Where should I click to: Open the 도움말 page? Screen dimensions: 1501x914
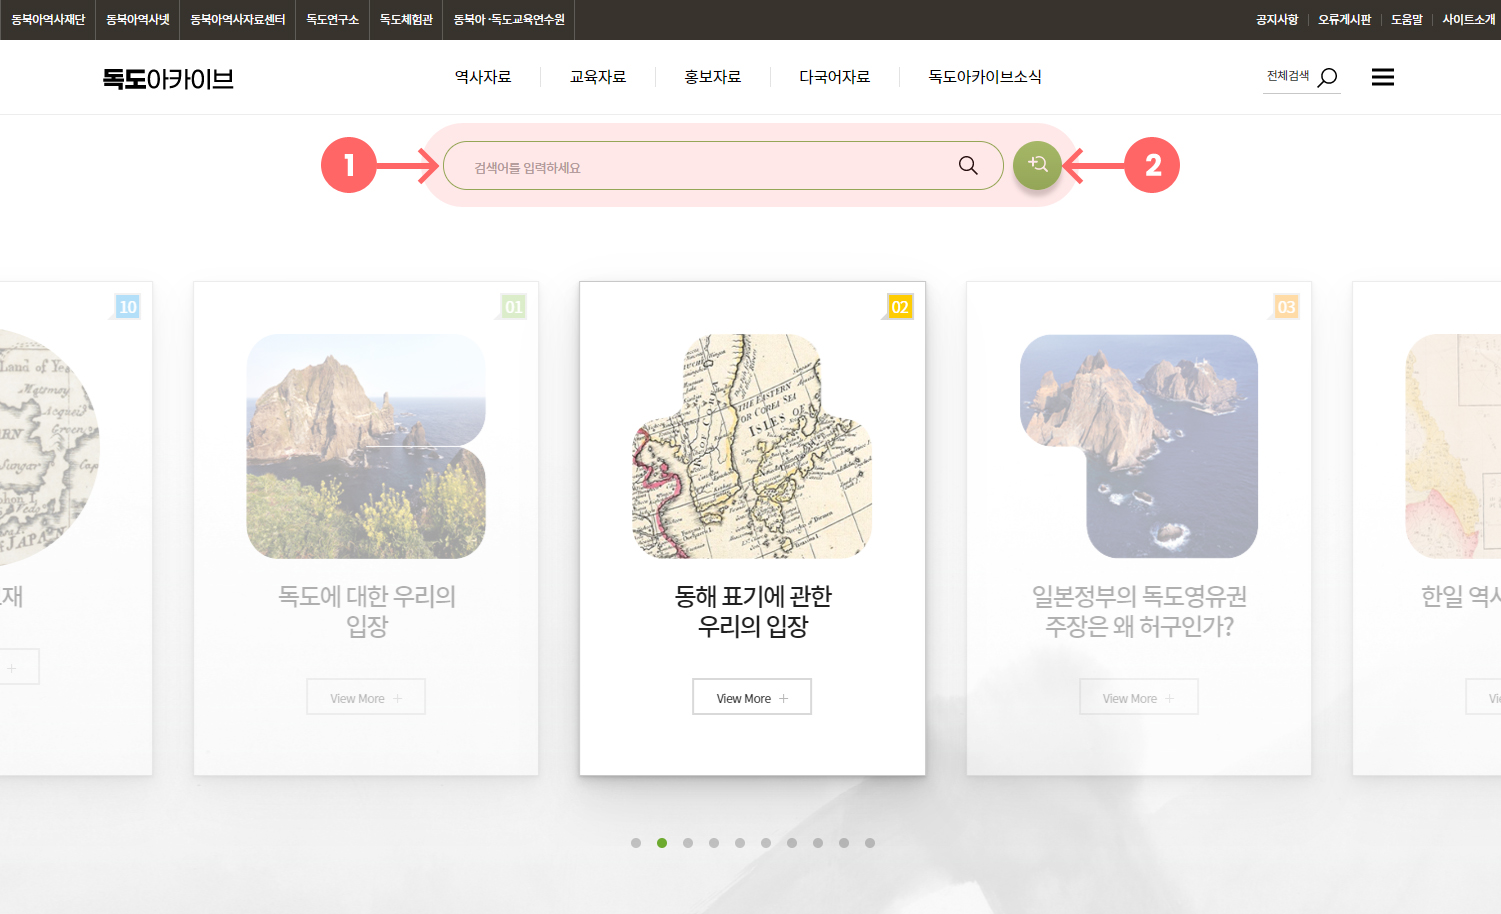tap(1405, 19)
